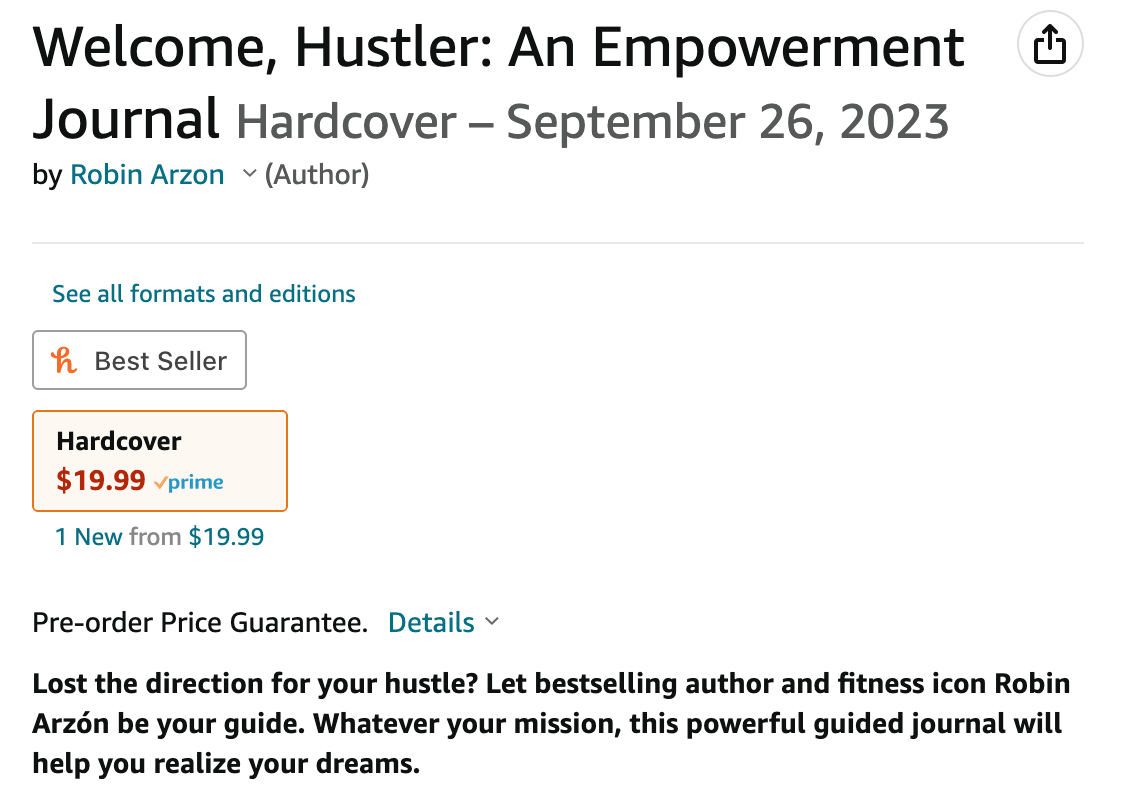Expand the chevron beside Robin Arzon
Viewport: 1126px width, 796px height.
(249, 173)
